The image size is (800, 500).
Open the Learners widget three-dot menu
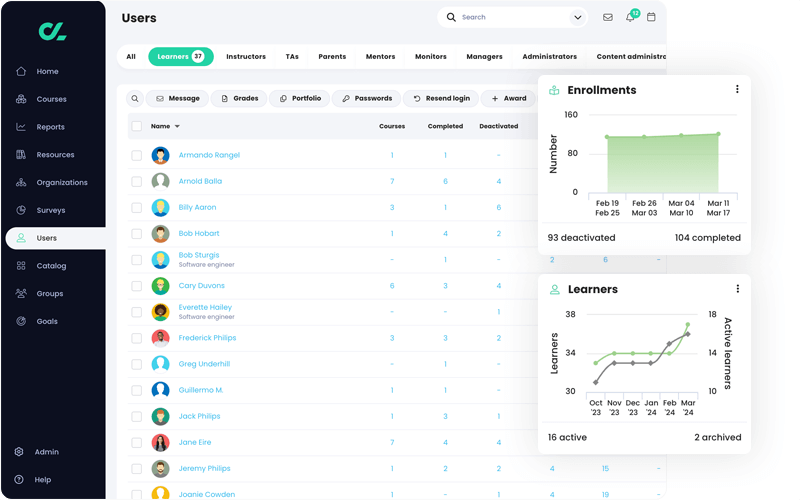tap(737, 289)
